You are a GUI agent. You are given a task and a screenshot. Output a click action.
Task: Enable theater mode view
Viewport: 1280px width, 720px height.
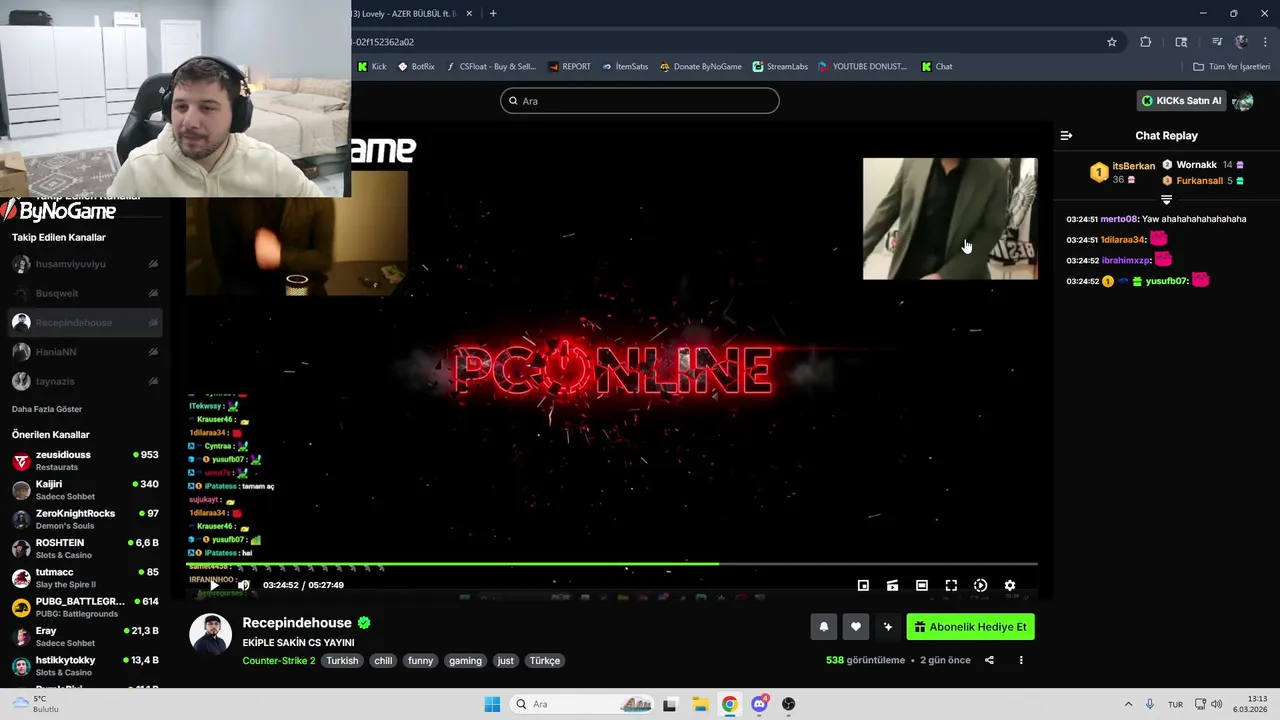pyautogui.click(x=922, y=585)
